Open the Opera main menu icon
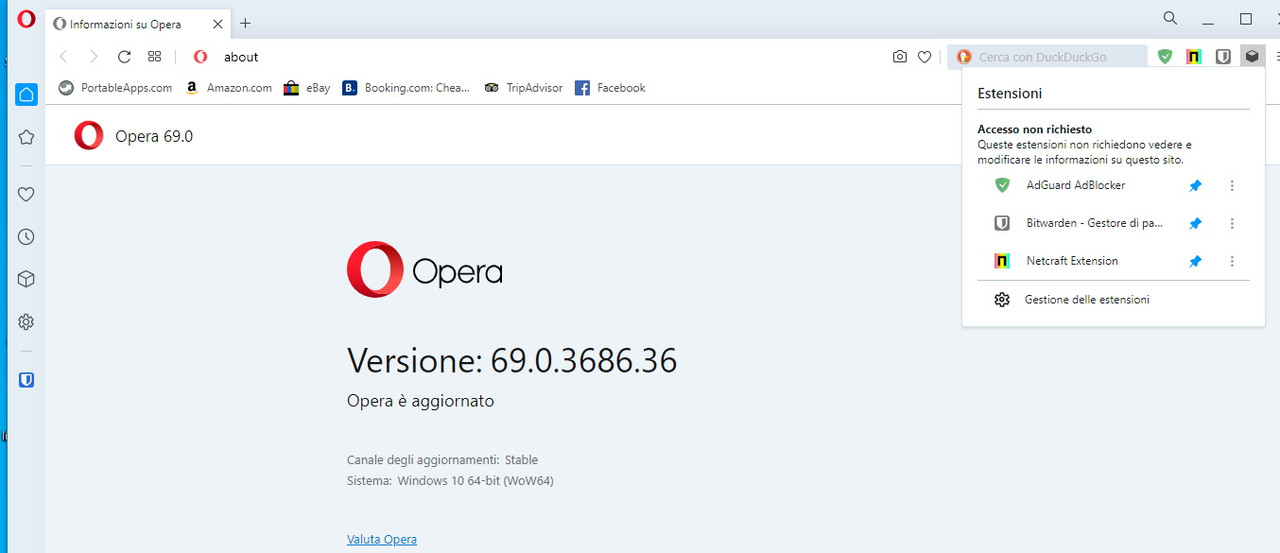Viewport: 1280px width, 553px height. 26,19
